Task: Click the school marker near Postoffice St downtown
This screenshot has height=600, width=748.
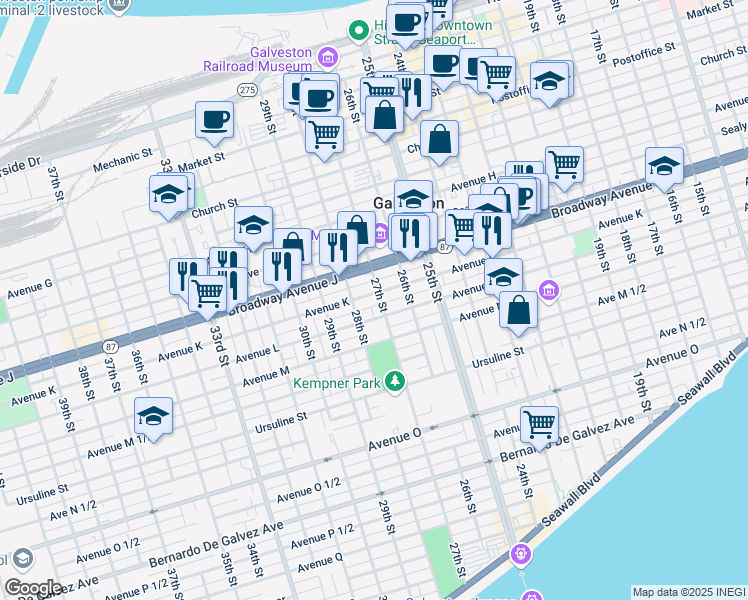Action: 549,84
